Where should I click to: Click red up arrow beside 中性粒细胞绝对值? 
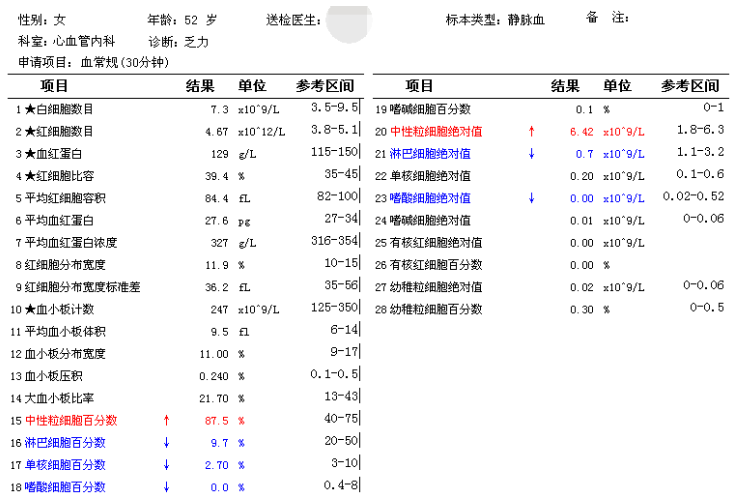coord(531,131)
